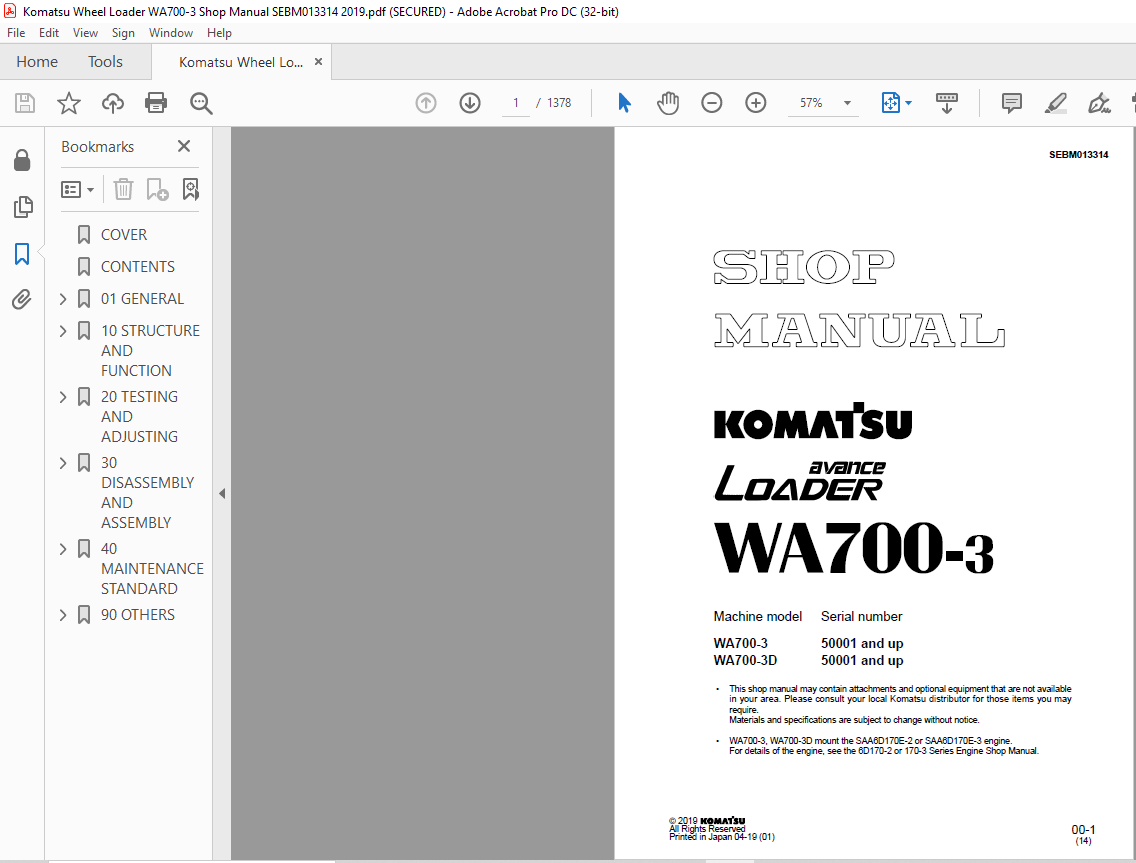Print the document
Viewport: 1136px width, 863px height.
pyautogui.click(x=156, y=103)
